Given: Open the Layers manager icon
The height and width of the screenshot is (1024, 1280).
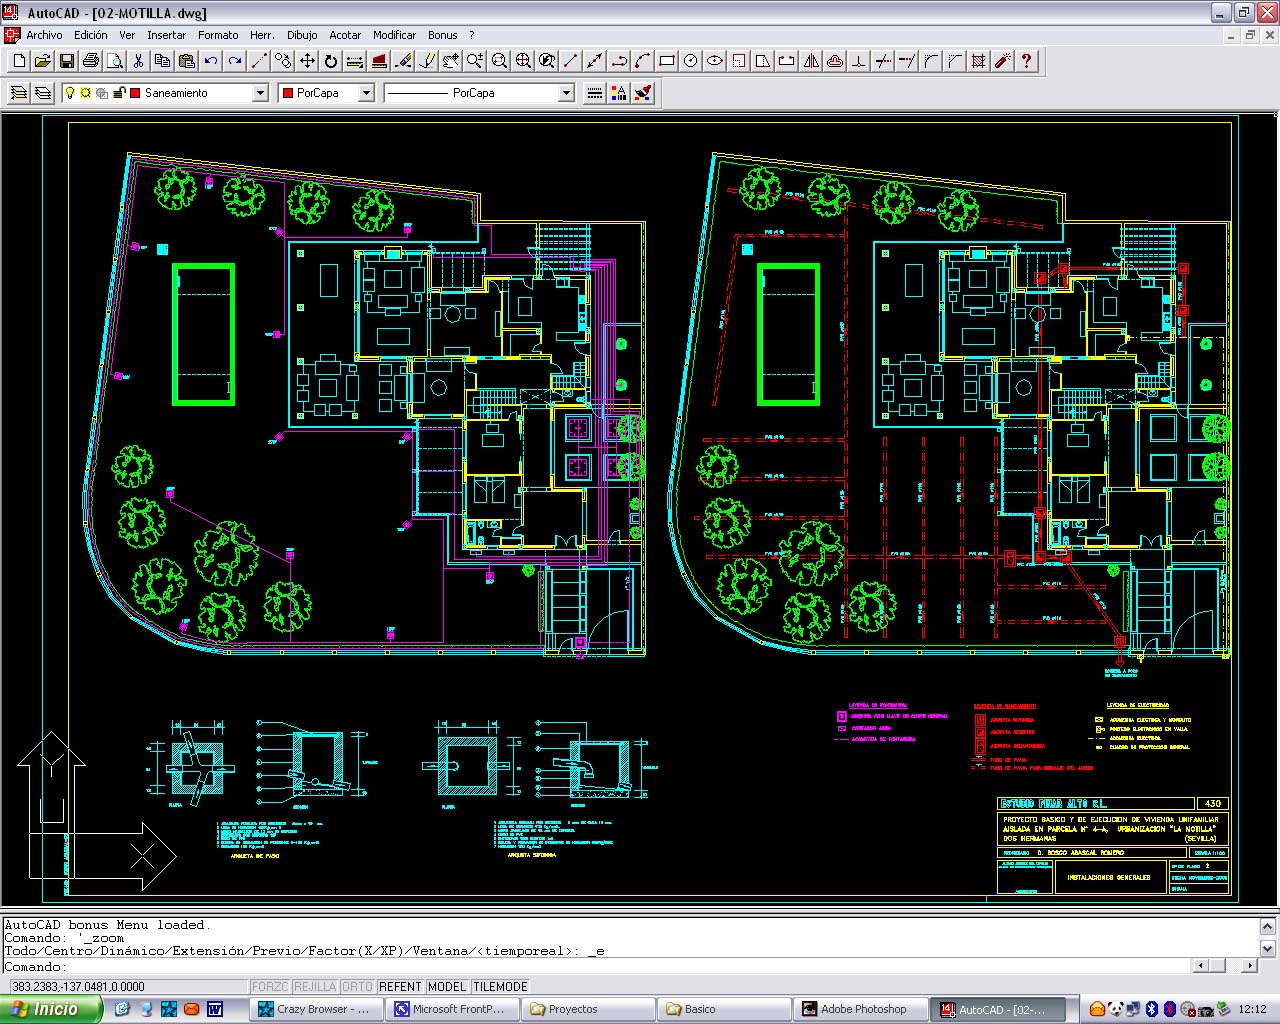Looking at the screenshot, I should 19,93.
